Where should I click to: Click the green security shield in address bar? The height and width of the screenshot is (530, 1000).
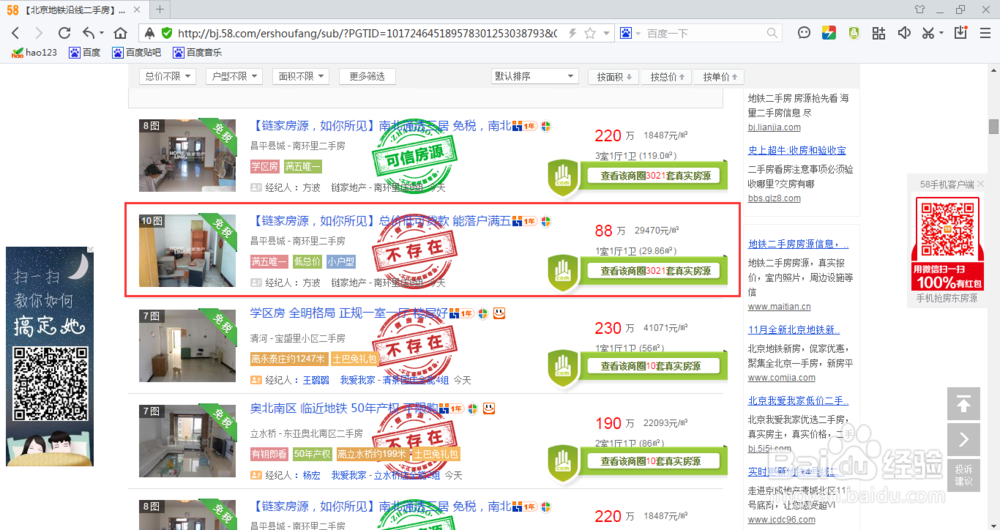(166, 33)
